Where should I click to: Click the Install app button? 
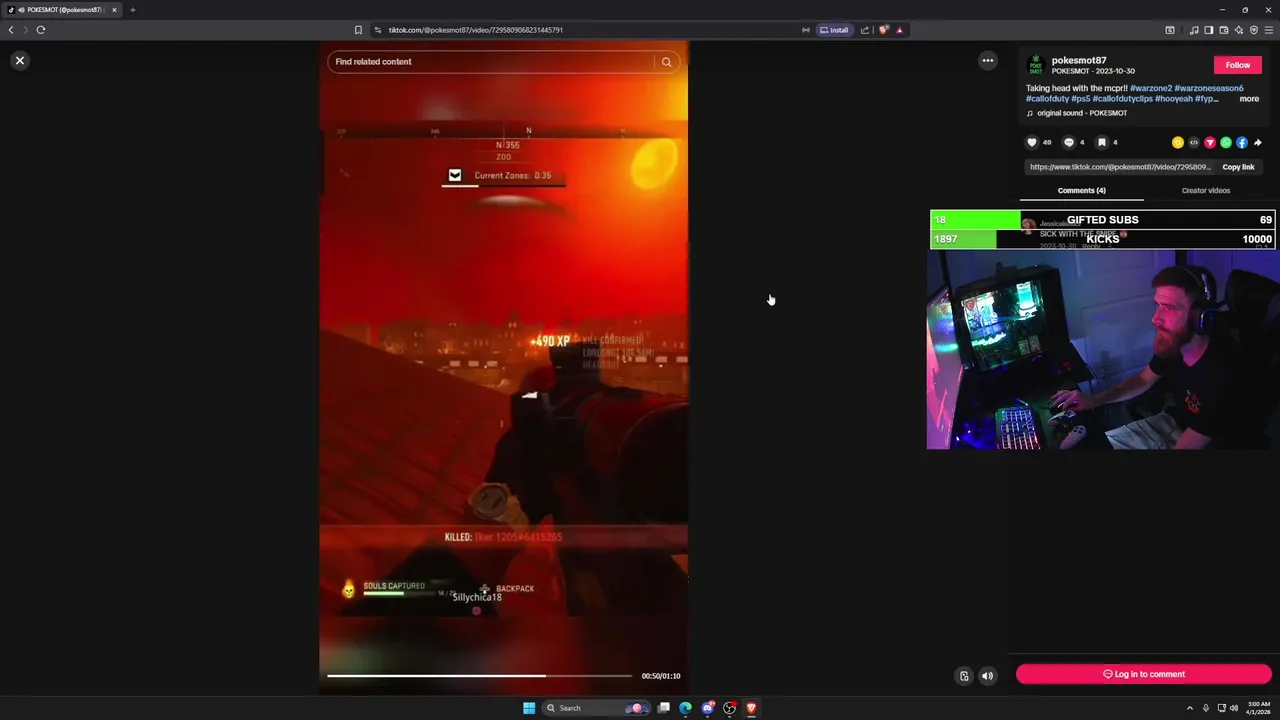click(834, 30)
